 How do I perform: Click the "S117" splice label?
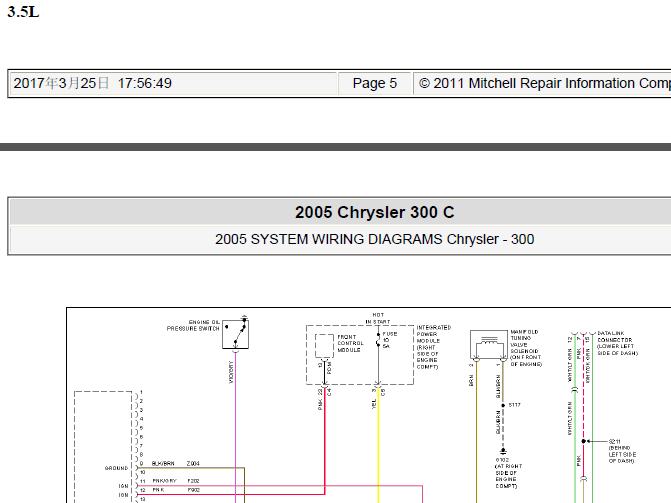(514, 405)
